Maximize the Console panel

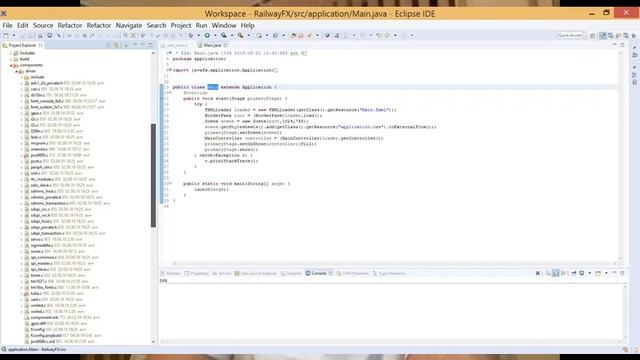click(622, 273)
